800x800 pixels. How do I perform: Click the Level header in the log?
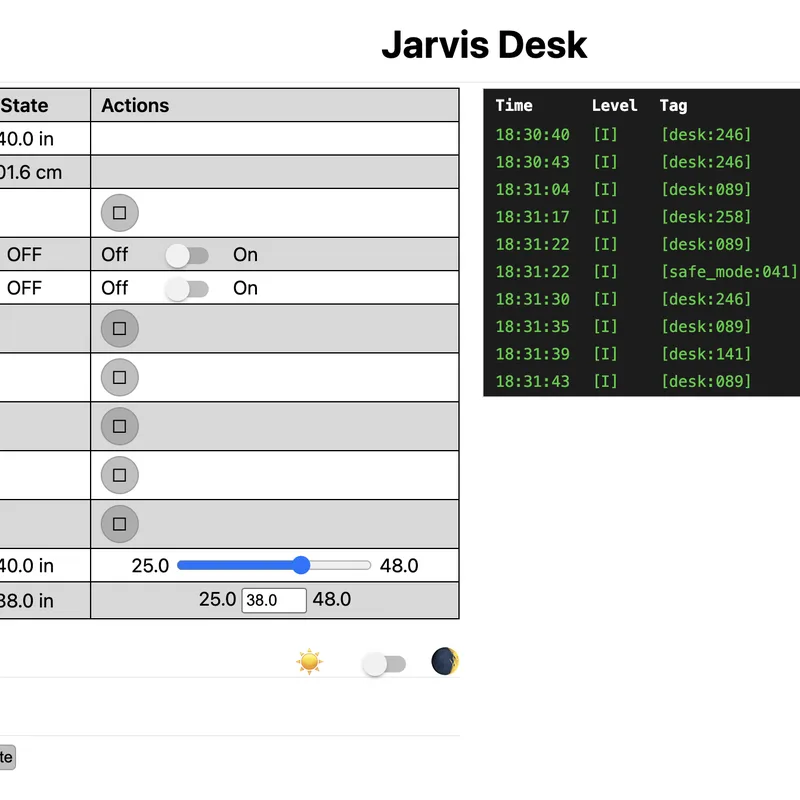(x=614, y=106)
